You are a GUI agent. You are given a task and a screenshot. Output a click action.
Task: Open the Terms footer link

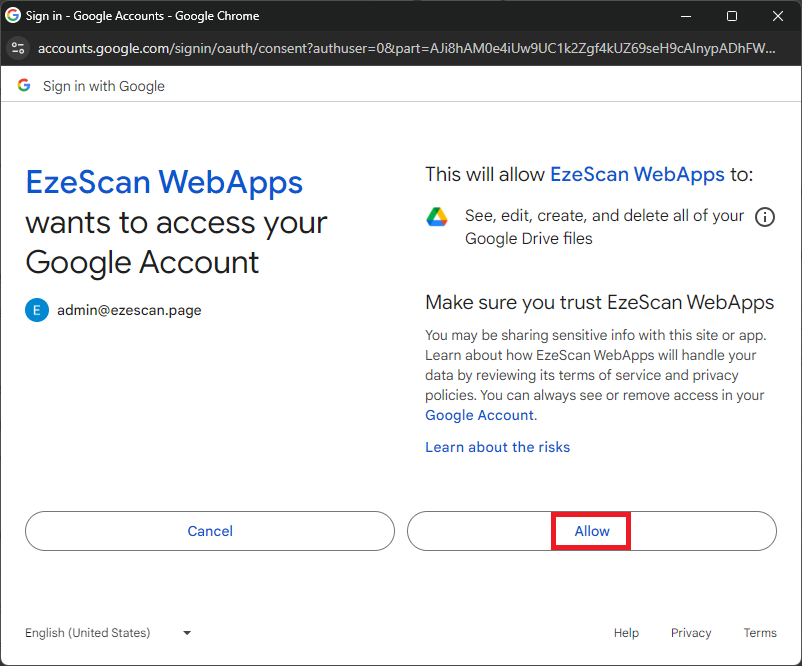pos(760,633)
